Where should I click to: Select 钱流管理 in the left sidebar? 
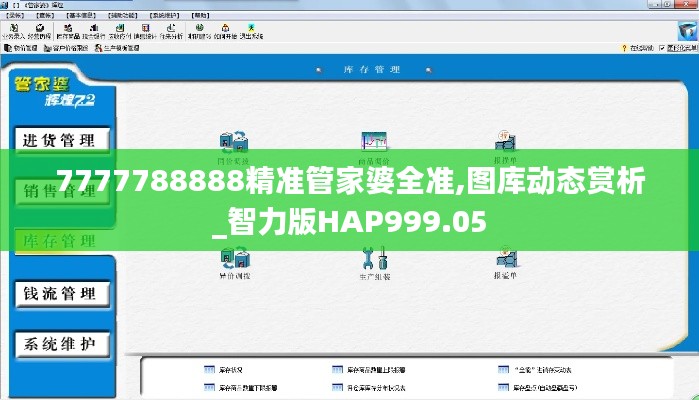60,293
